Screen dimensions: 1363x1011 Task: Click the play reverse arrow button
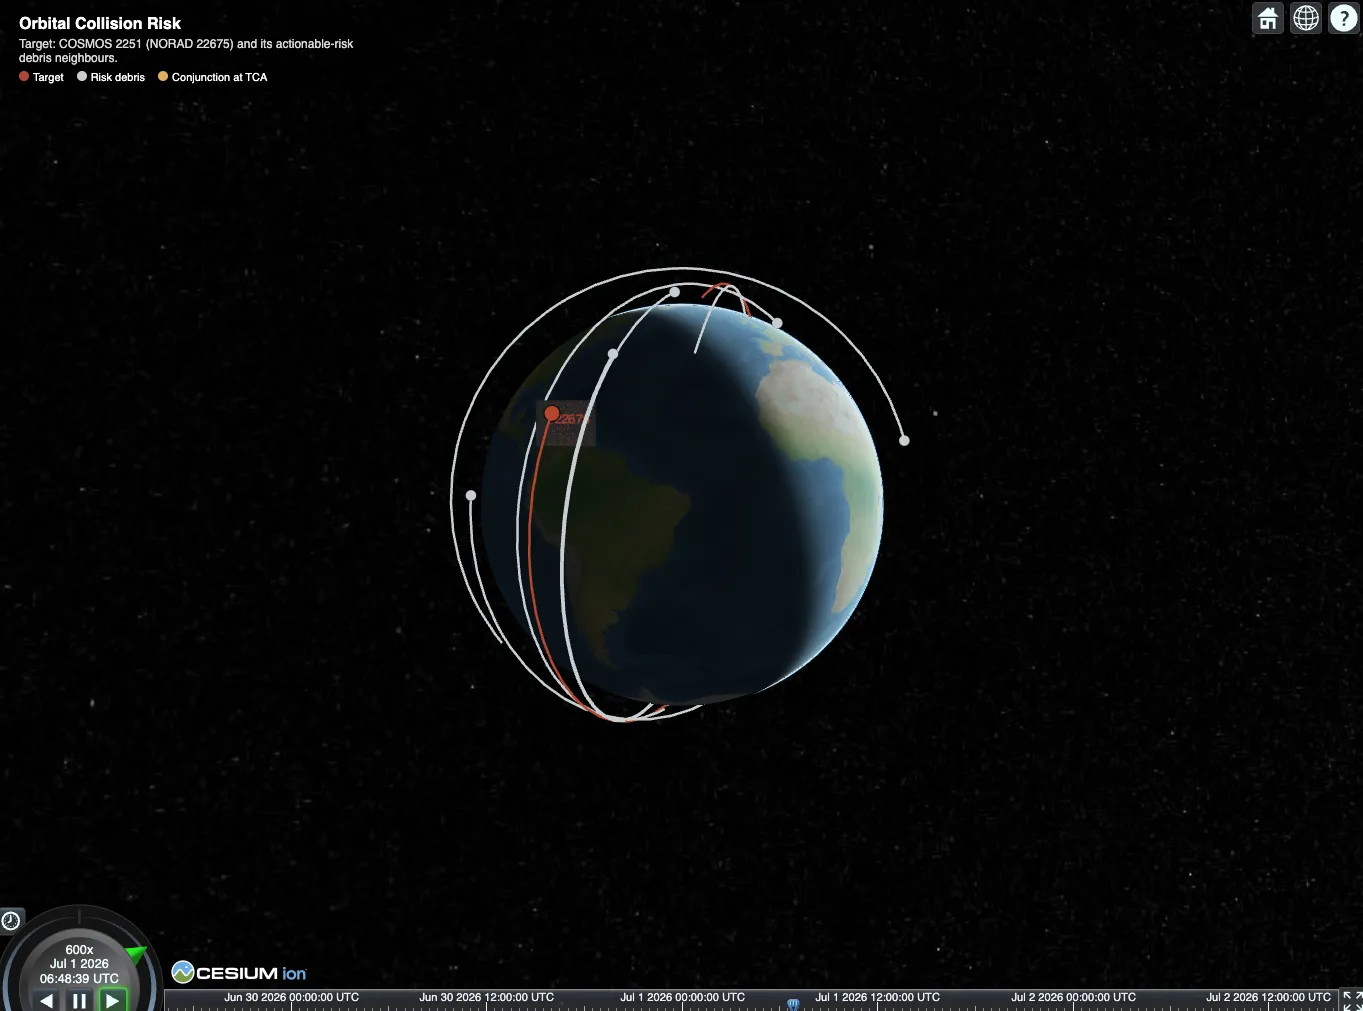[x=46, y=1000]
